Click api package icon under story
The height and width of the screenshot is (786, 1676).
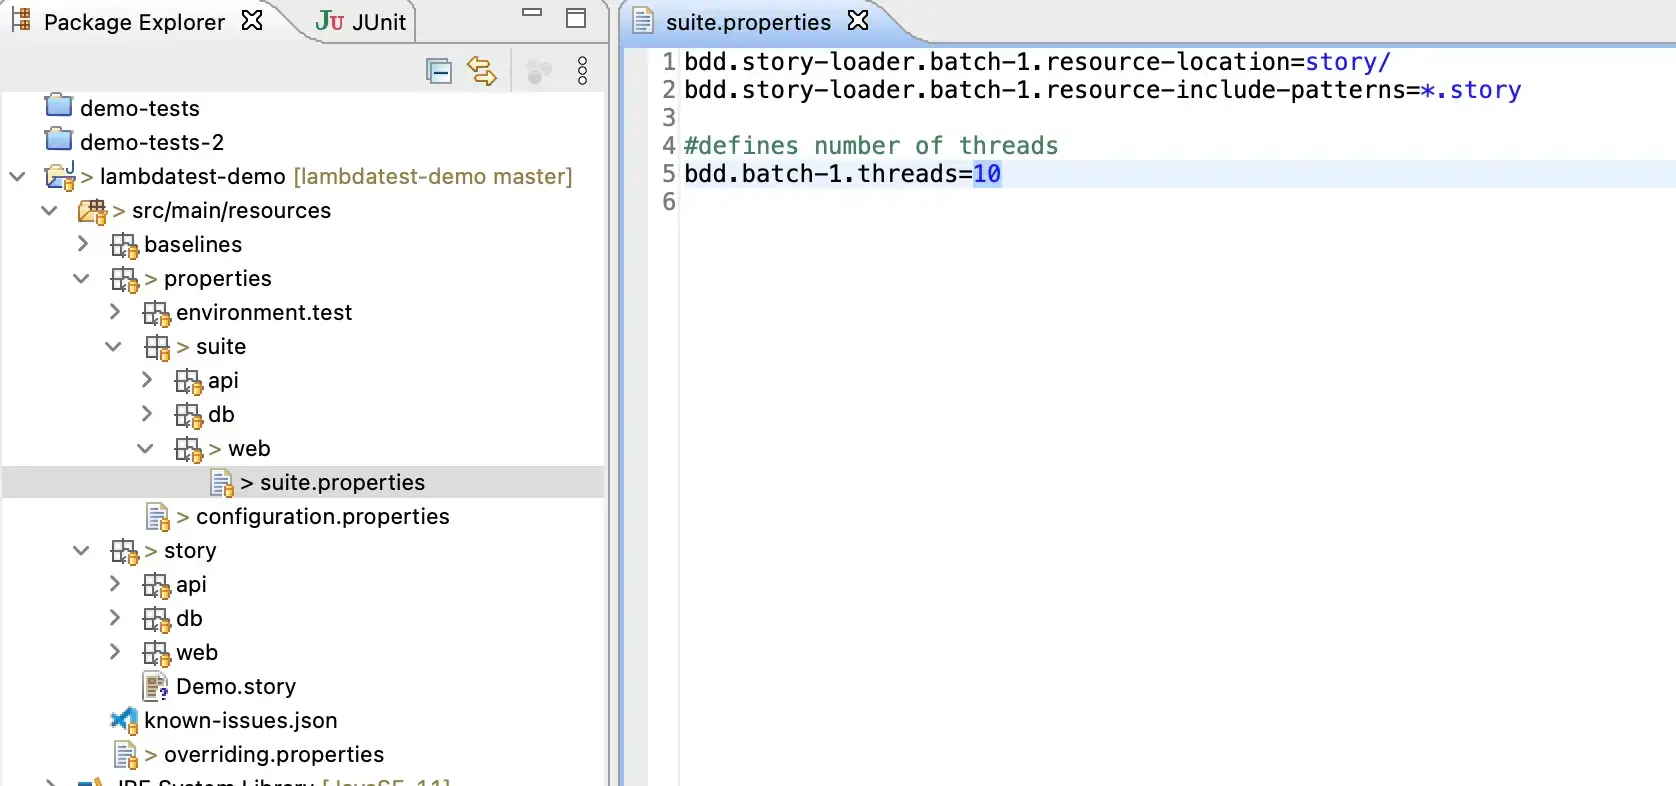[156, 586]
